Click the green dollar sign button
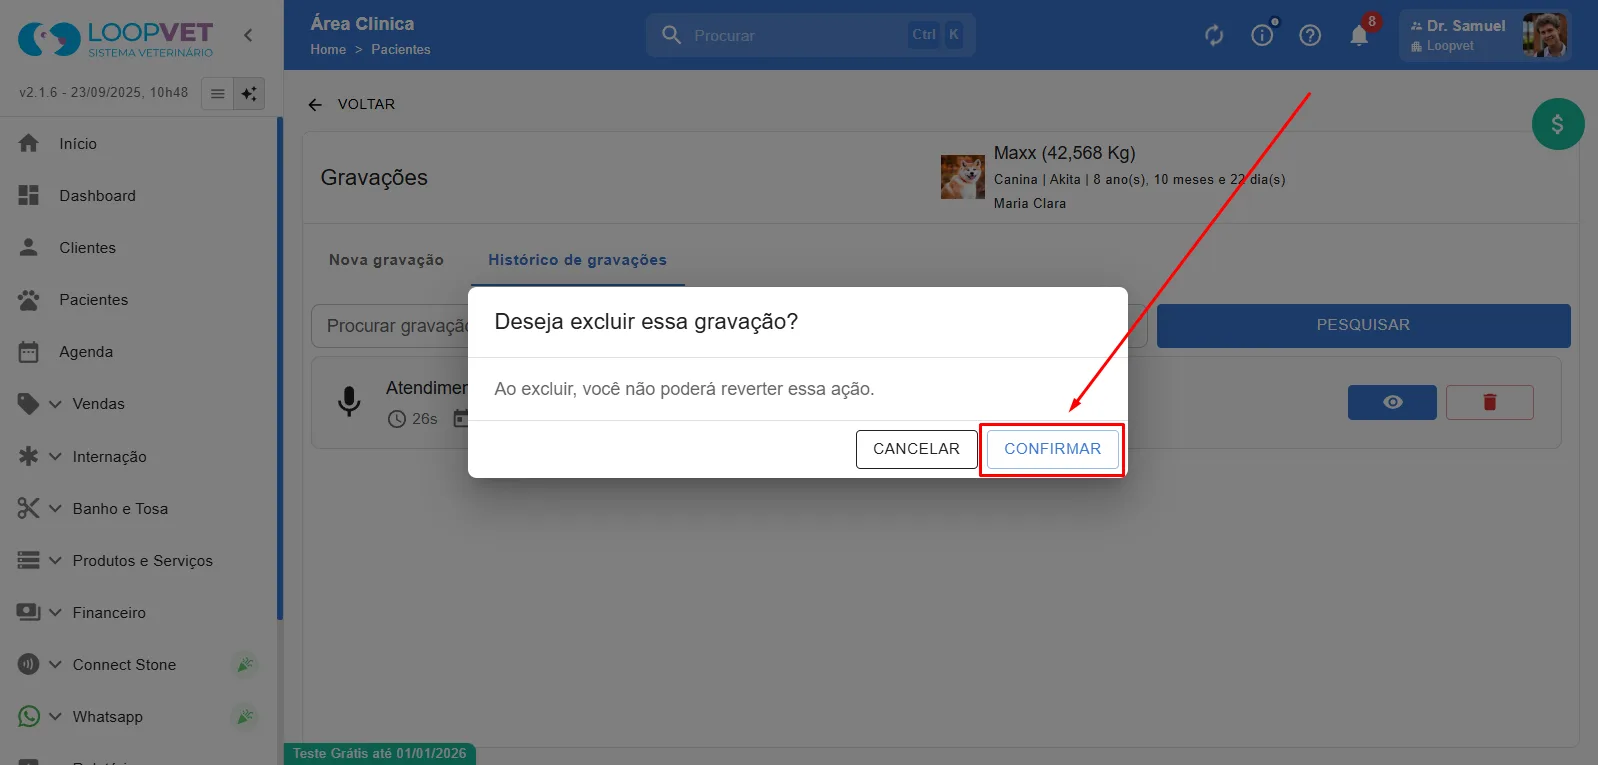This screenshot has height=765, width=1598. click(1557, 124)
